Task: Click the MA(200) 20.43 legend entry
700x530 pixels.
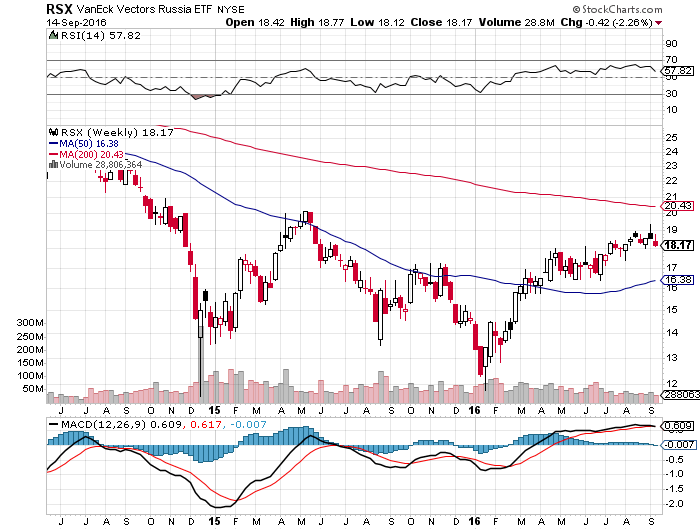Action: [86, 154]
